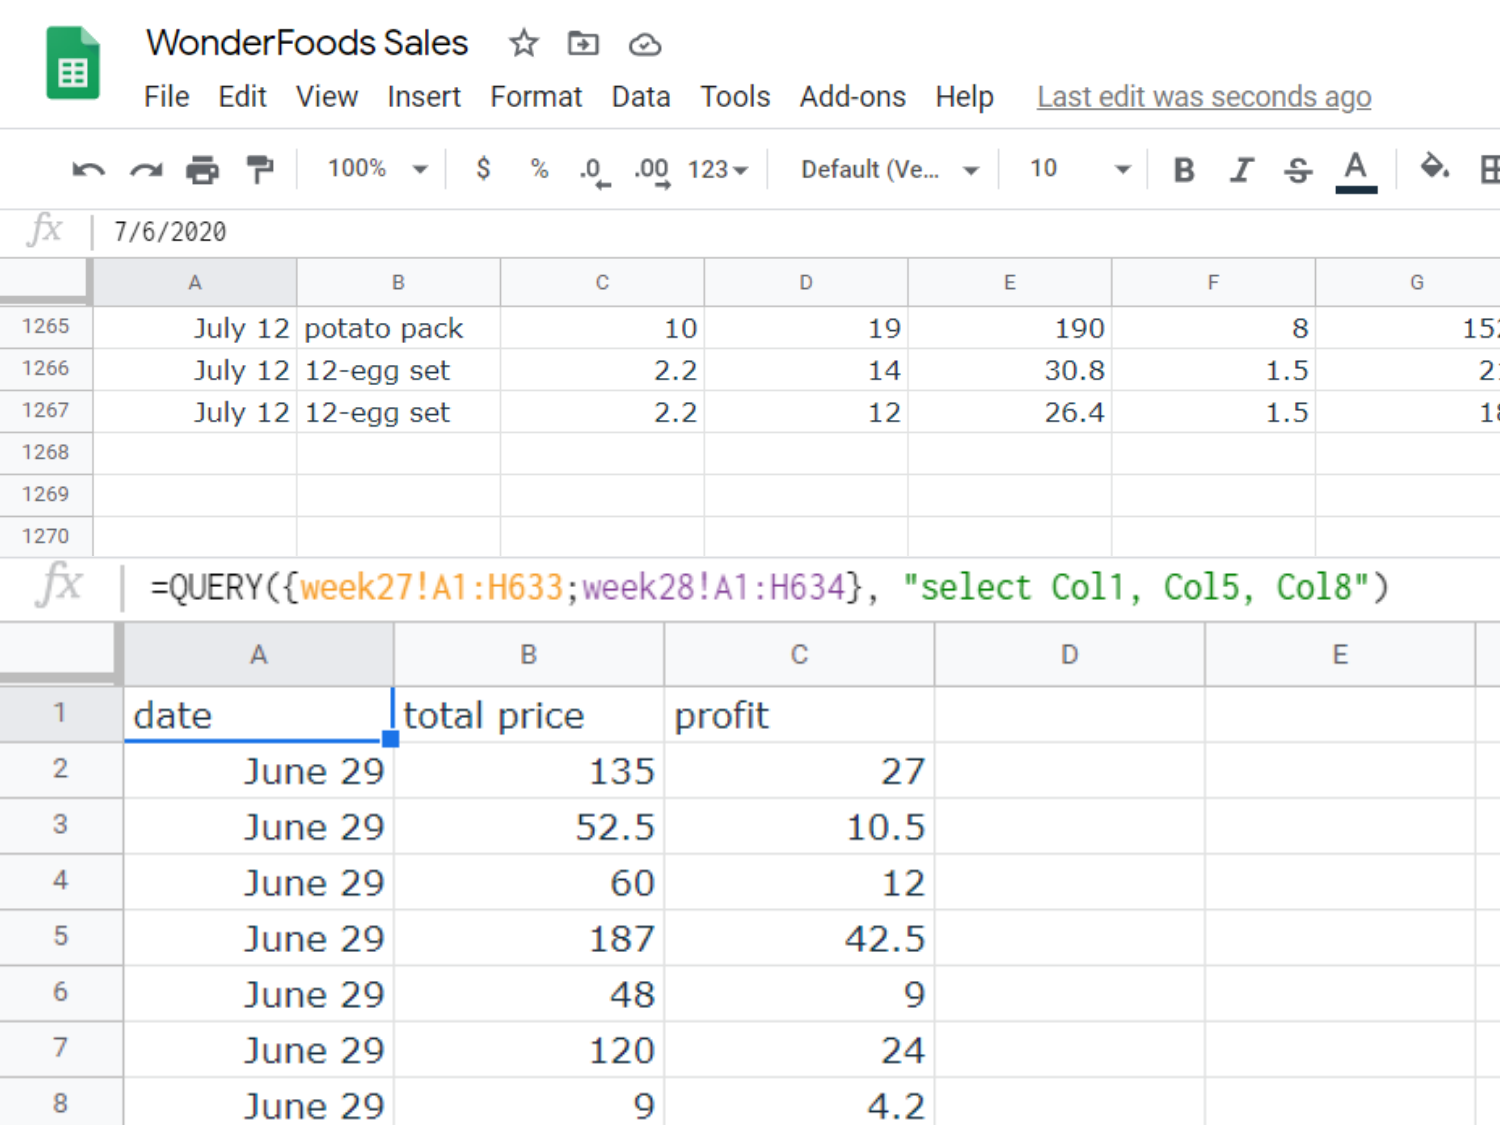
Task: Apply percent format icon
Action: click(539, 169)
